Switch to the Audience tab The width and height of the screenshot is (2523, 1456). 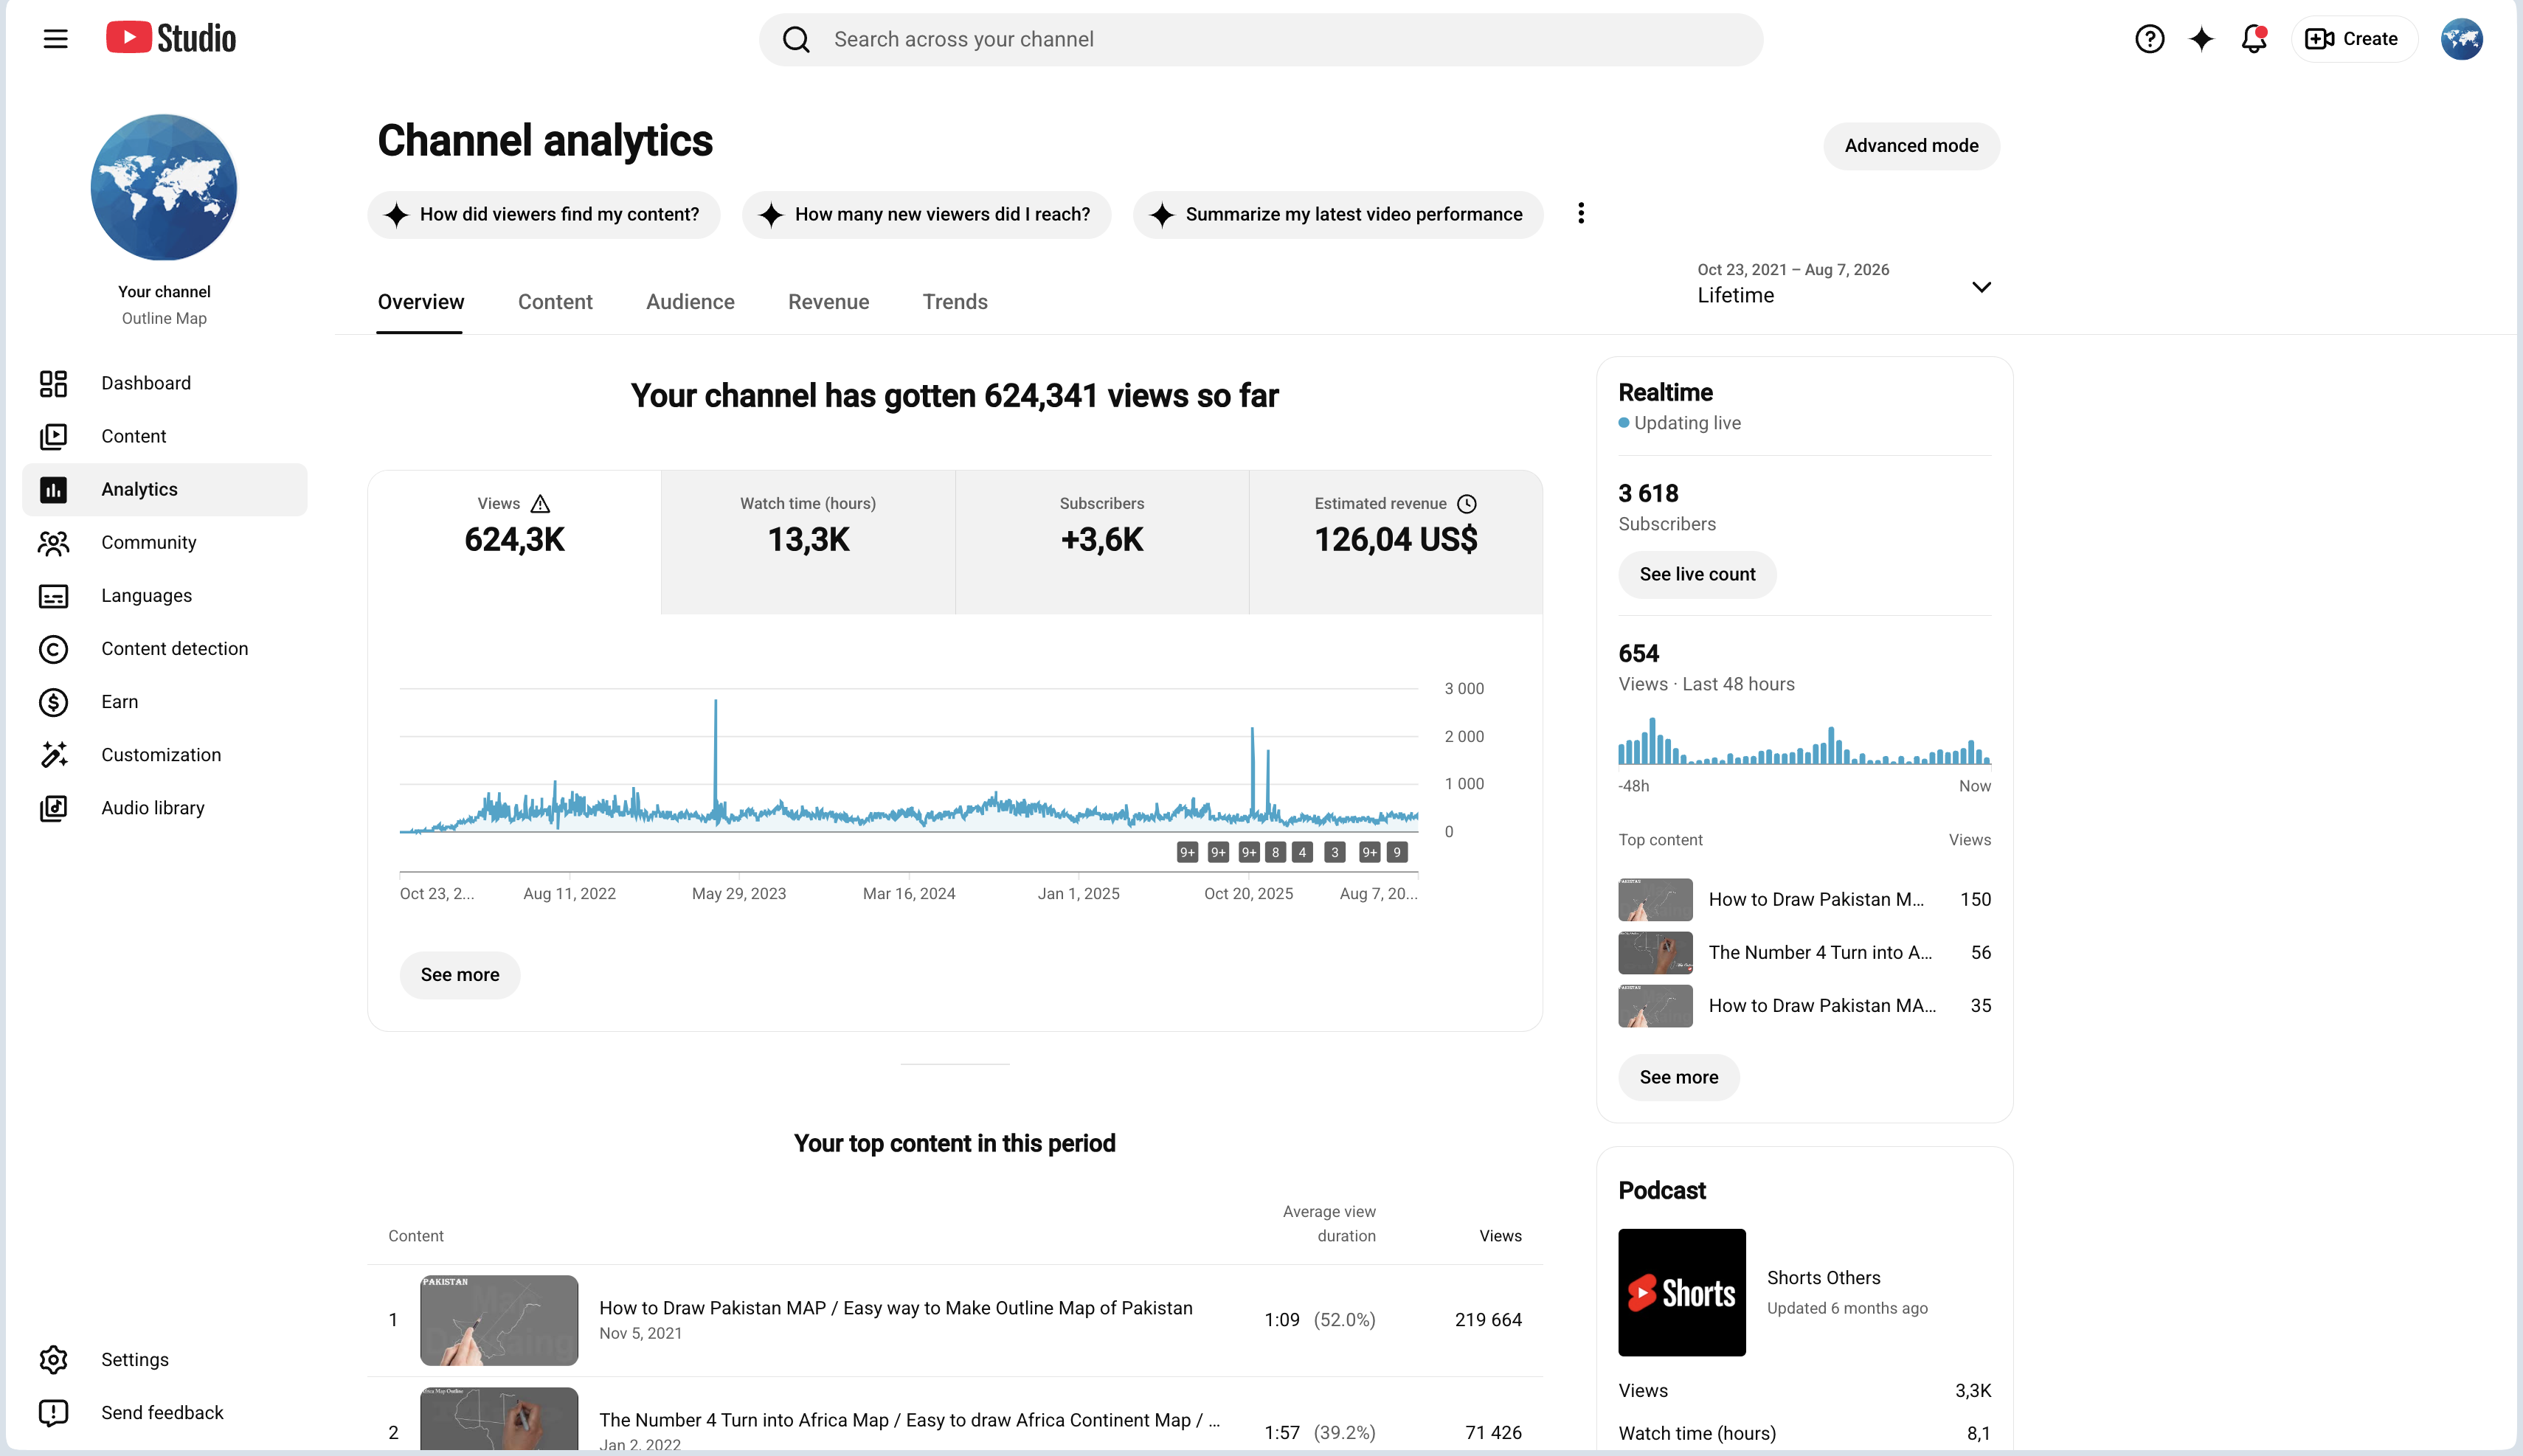click(x=690, y=302)
